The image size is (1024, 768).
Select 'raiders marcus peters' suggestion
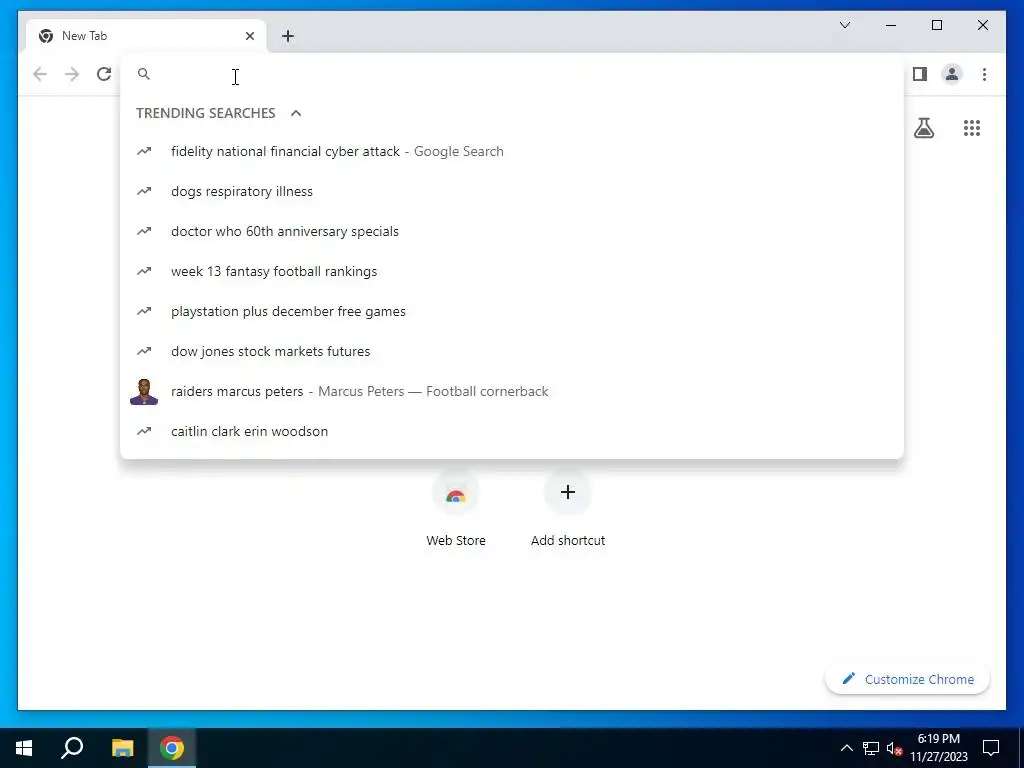512,391
